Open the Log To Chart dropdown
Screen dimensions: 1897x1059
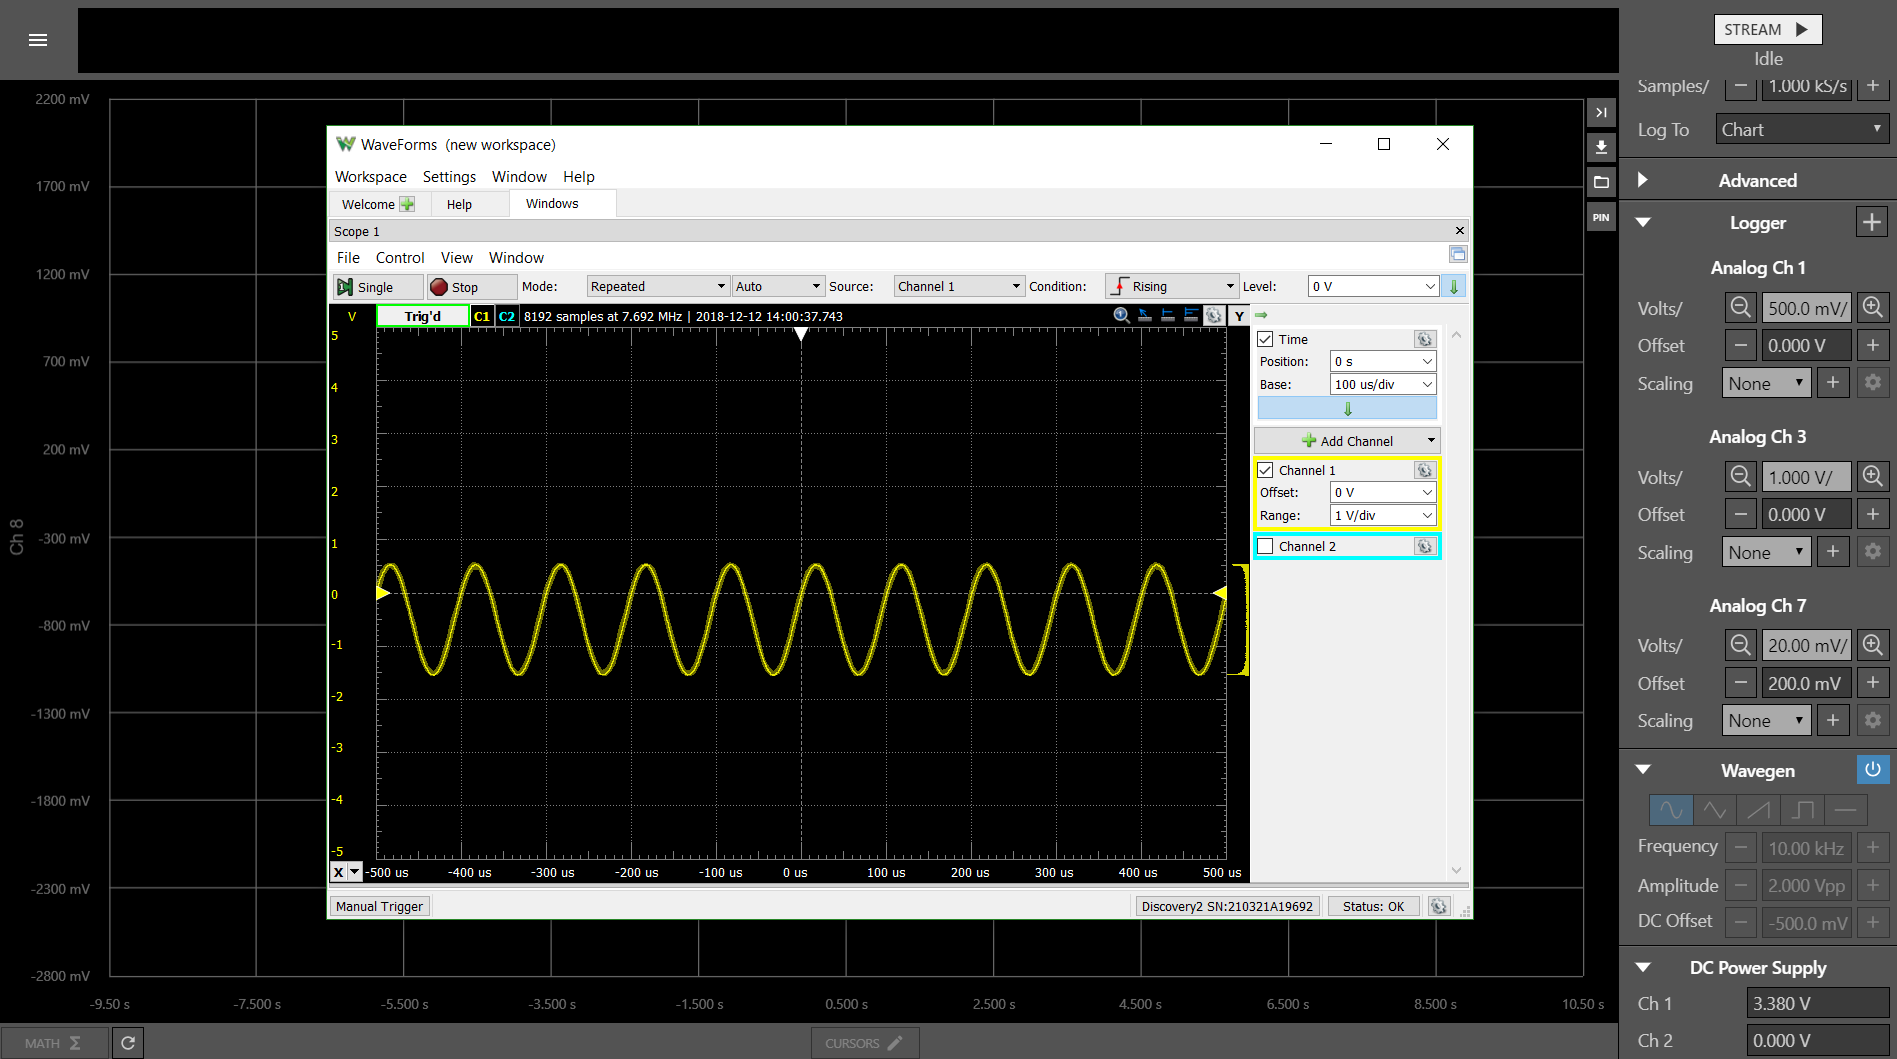pyautogui.click(x=1802, y=130)
